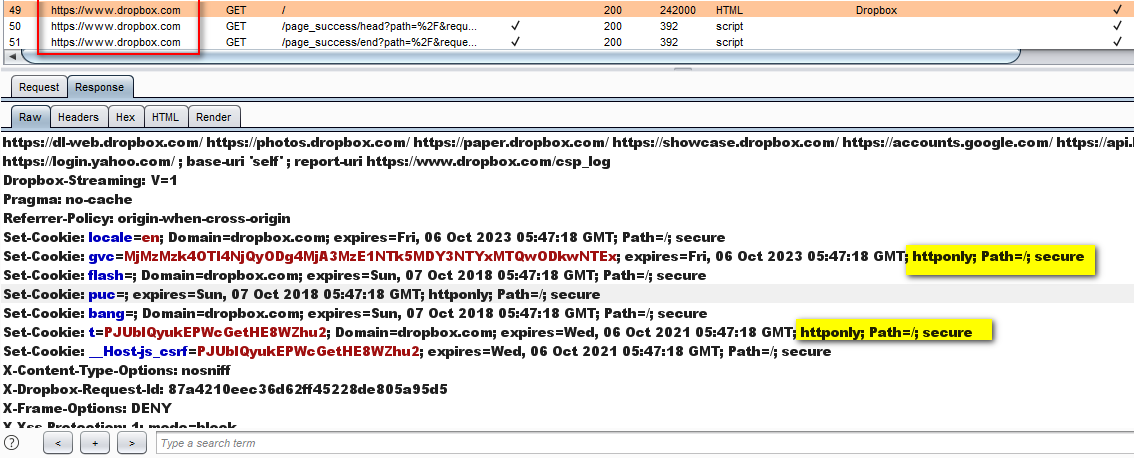This screenshot has height=458, width=1134.
Task: Switch to the Response tab
Action: pyautogui.click(x=99, y=87)
